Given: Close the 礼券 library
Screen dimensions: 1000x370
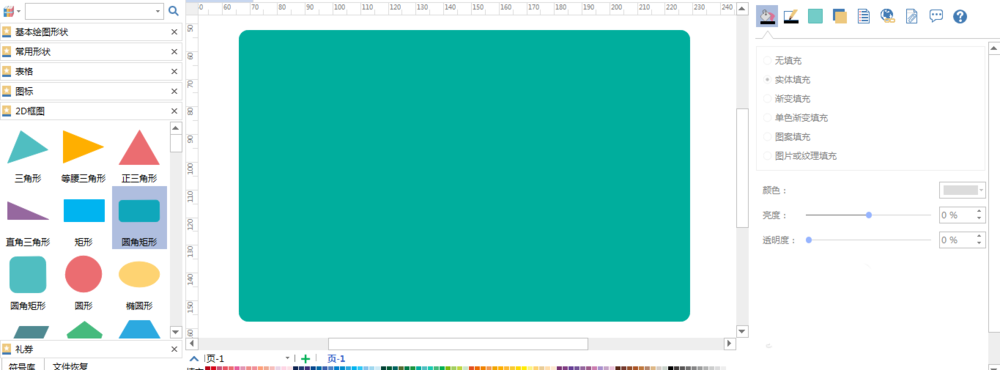Looking at the screenshot, I should pyautogui.click(x=174, y=349).
